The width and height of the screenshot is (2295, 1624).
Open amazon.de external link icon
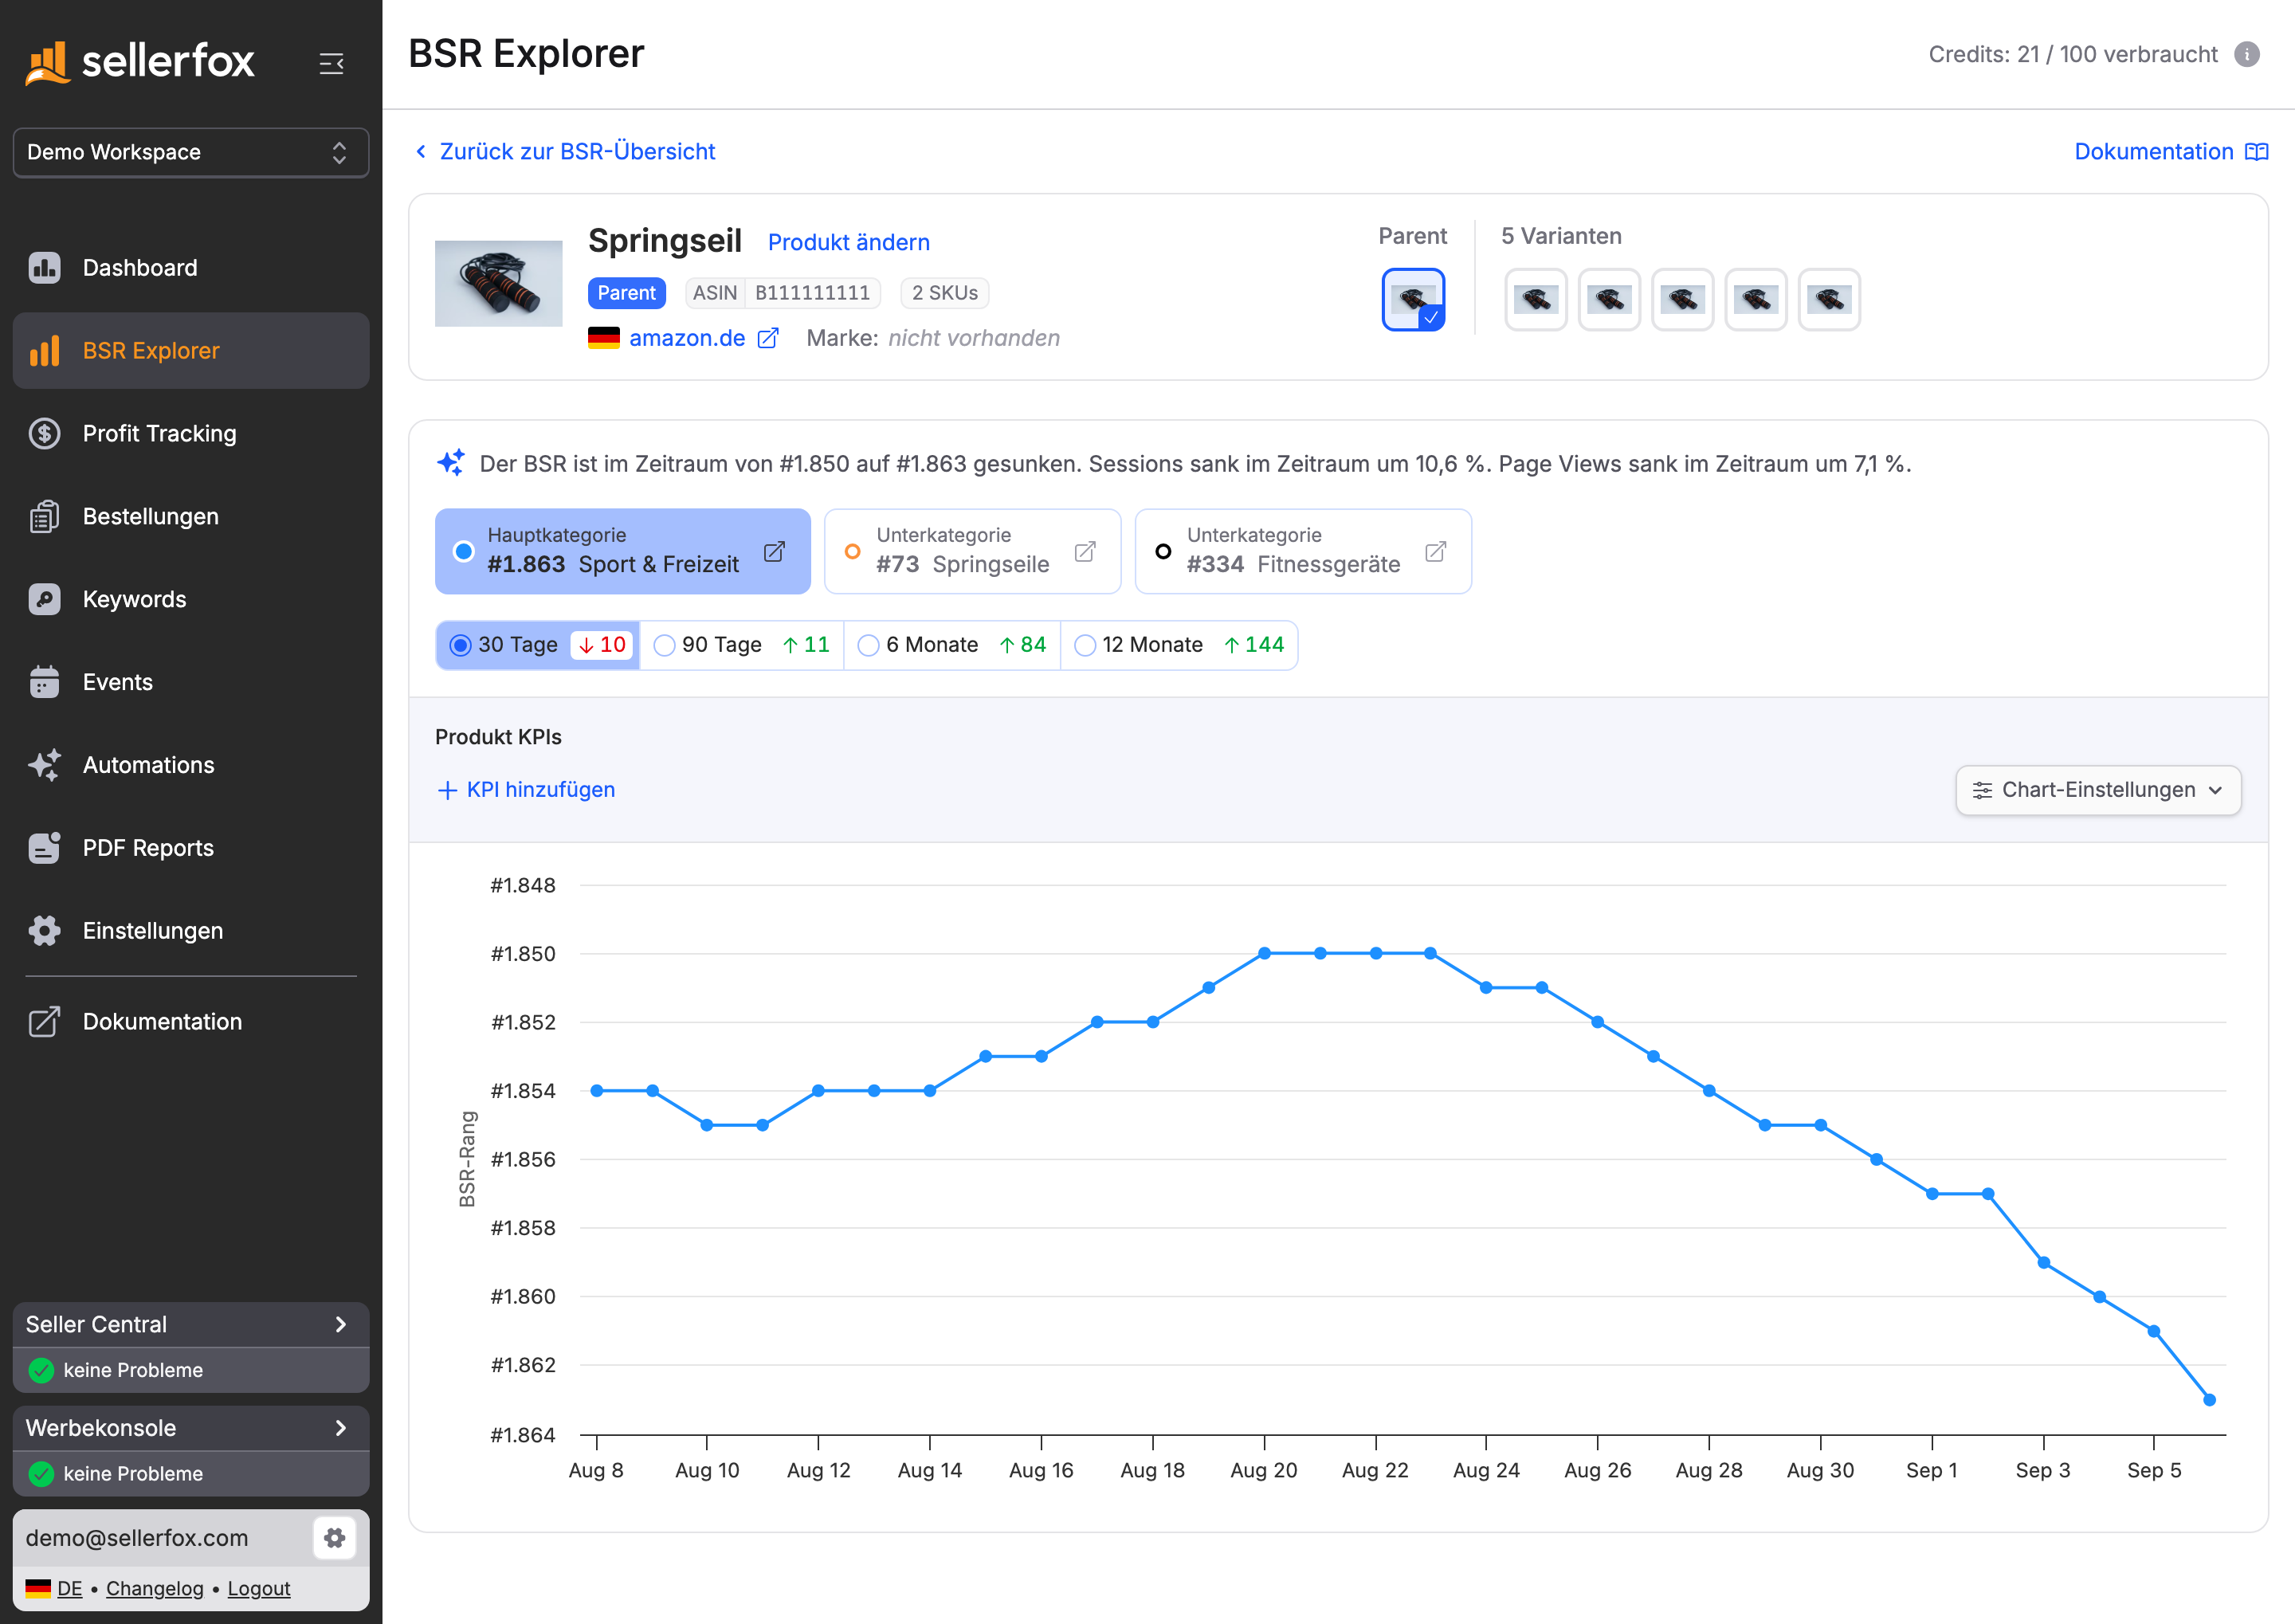[768, 338]
